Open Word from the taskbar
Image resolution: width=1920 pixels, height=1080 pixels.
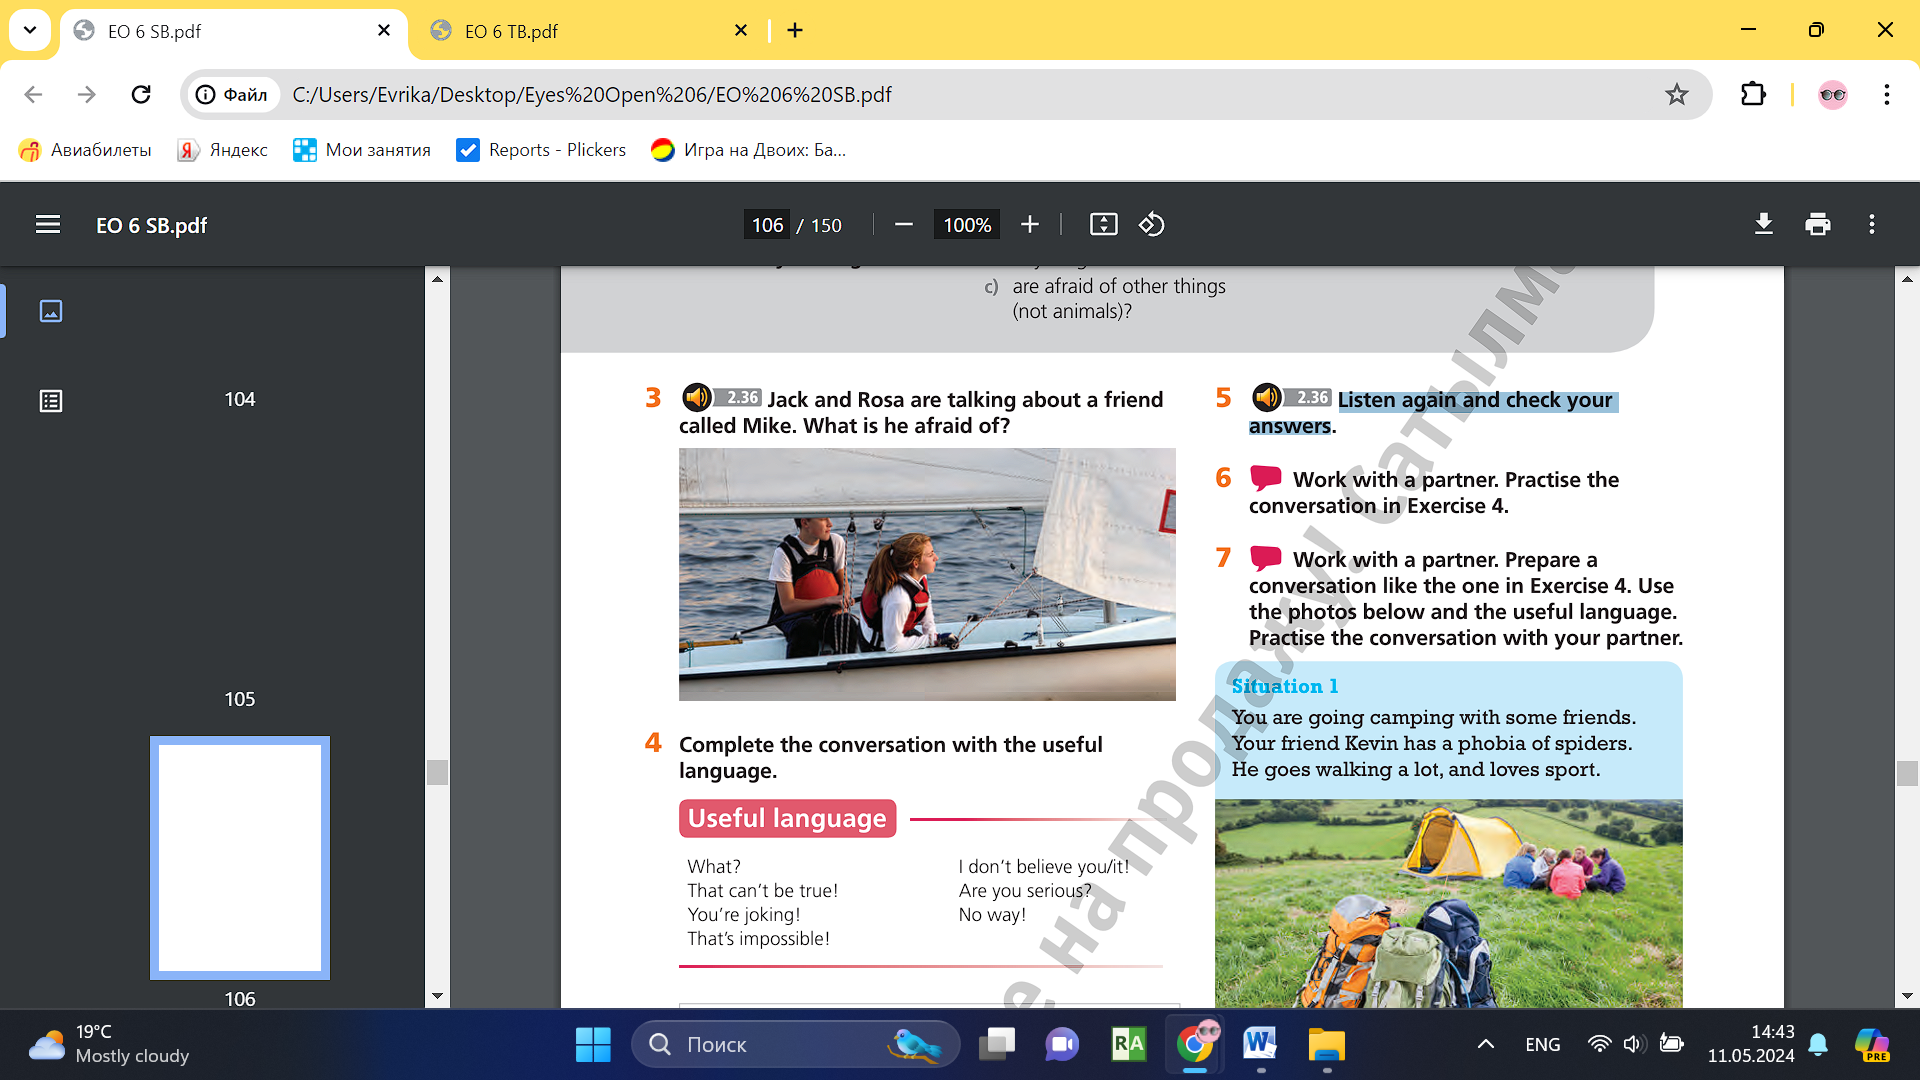click(x=1260, y=1045)
